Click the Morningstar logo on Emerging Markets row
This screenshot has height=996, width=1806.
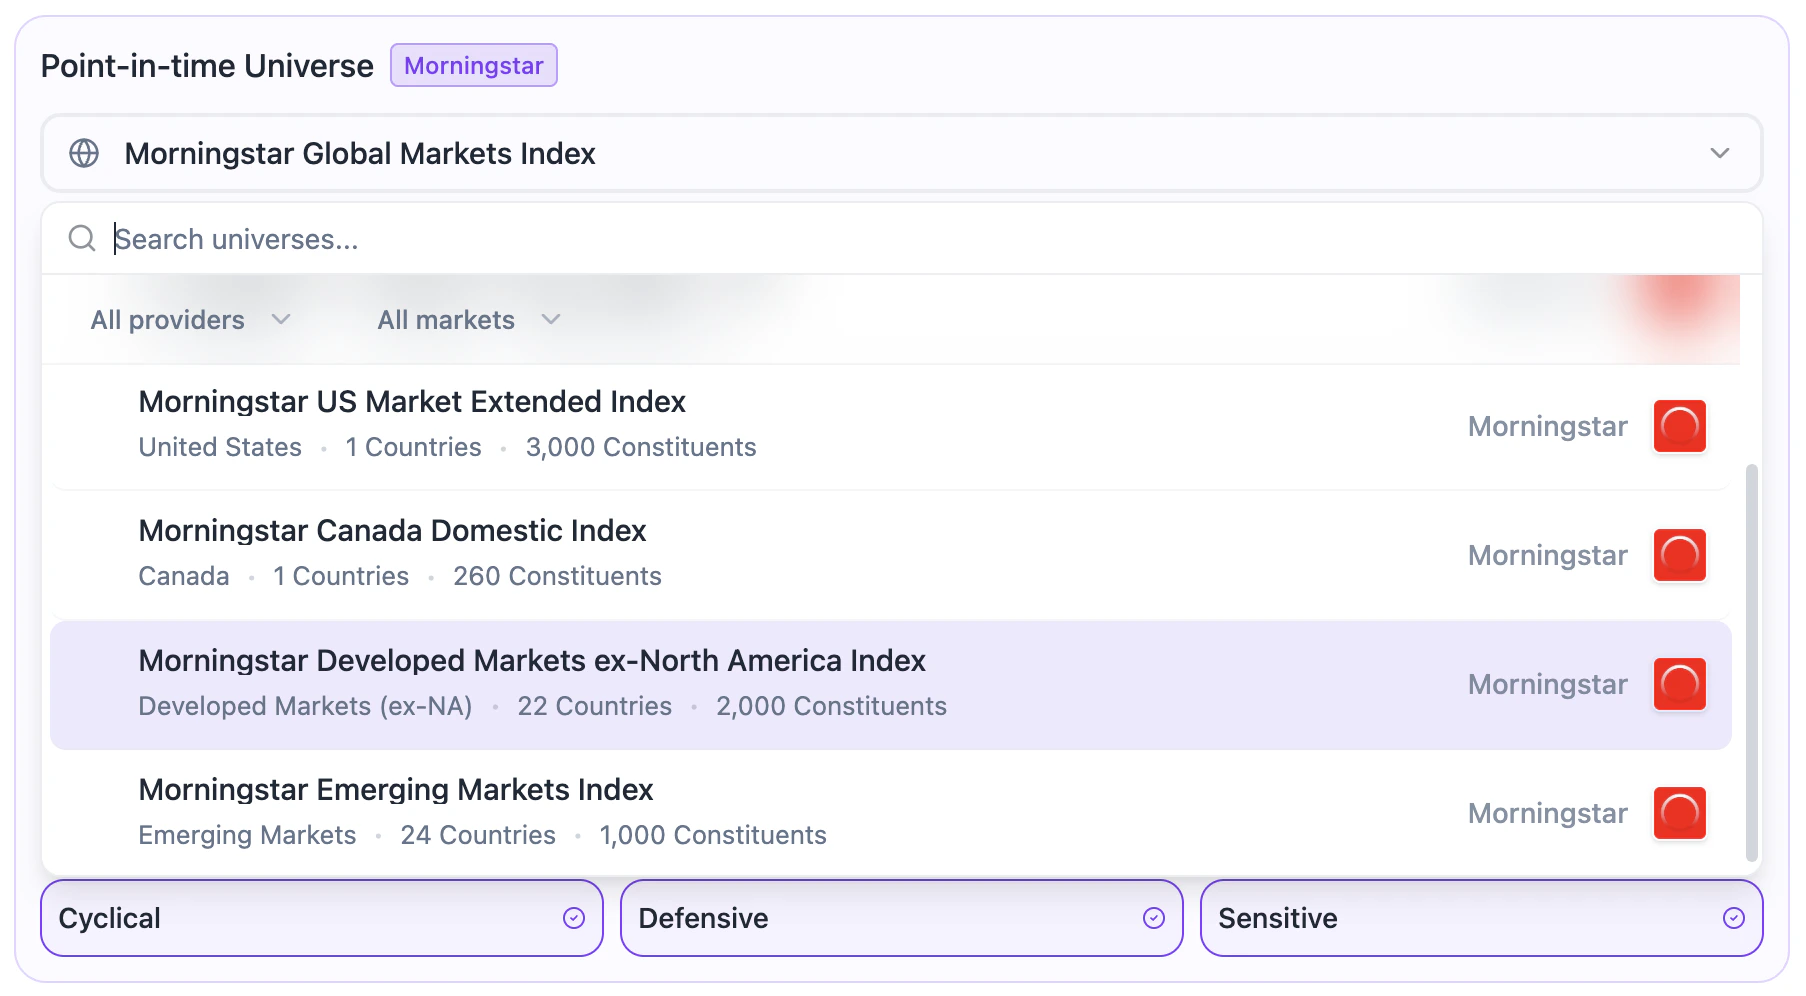pos(1680,813)
